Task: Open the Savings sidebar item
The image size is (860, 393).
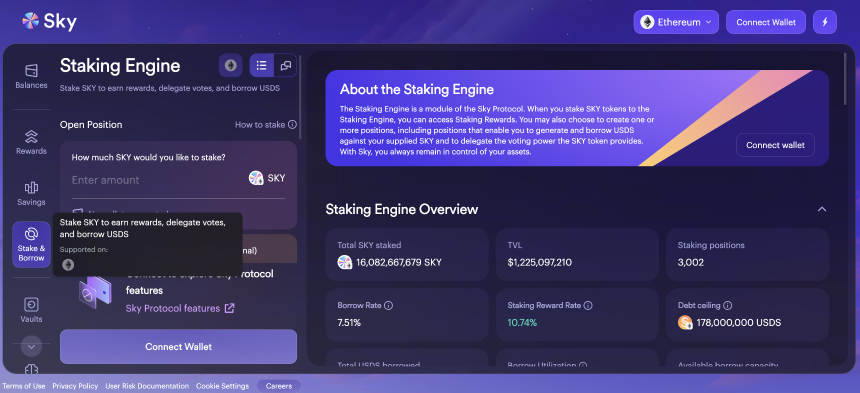Action: pos(31,193)
